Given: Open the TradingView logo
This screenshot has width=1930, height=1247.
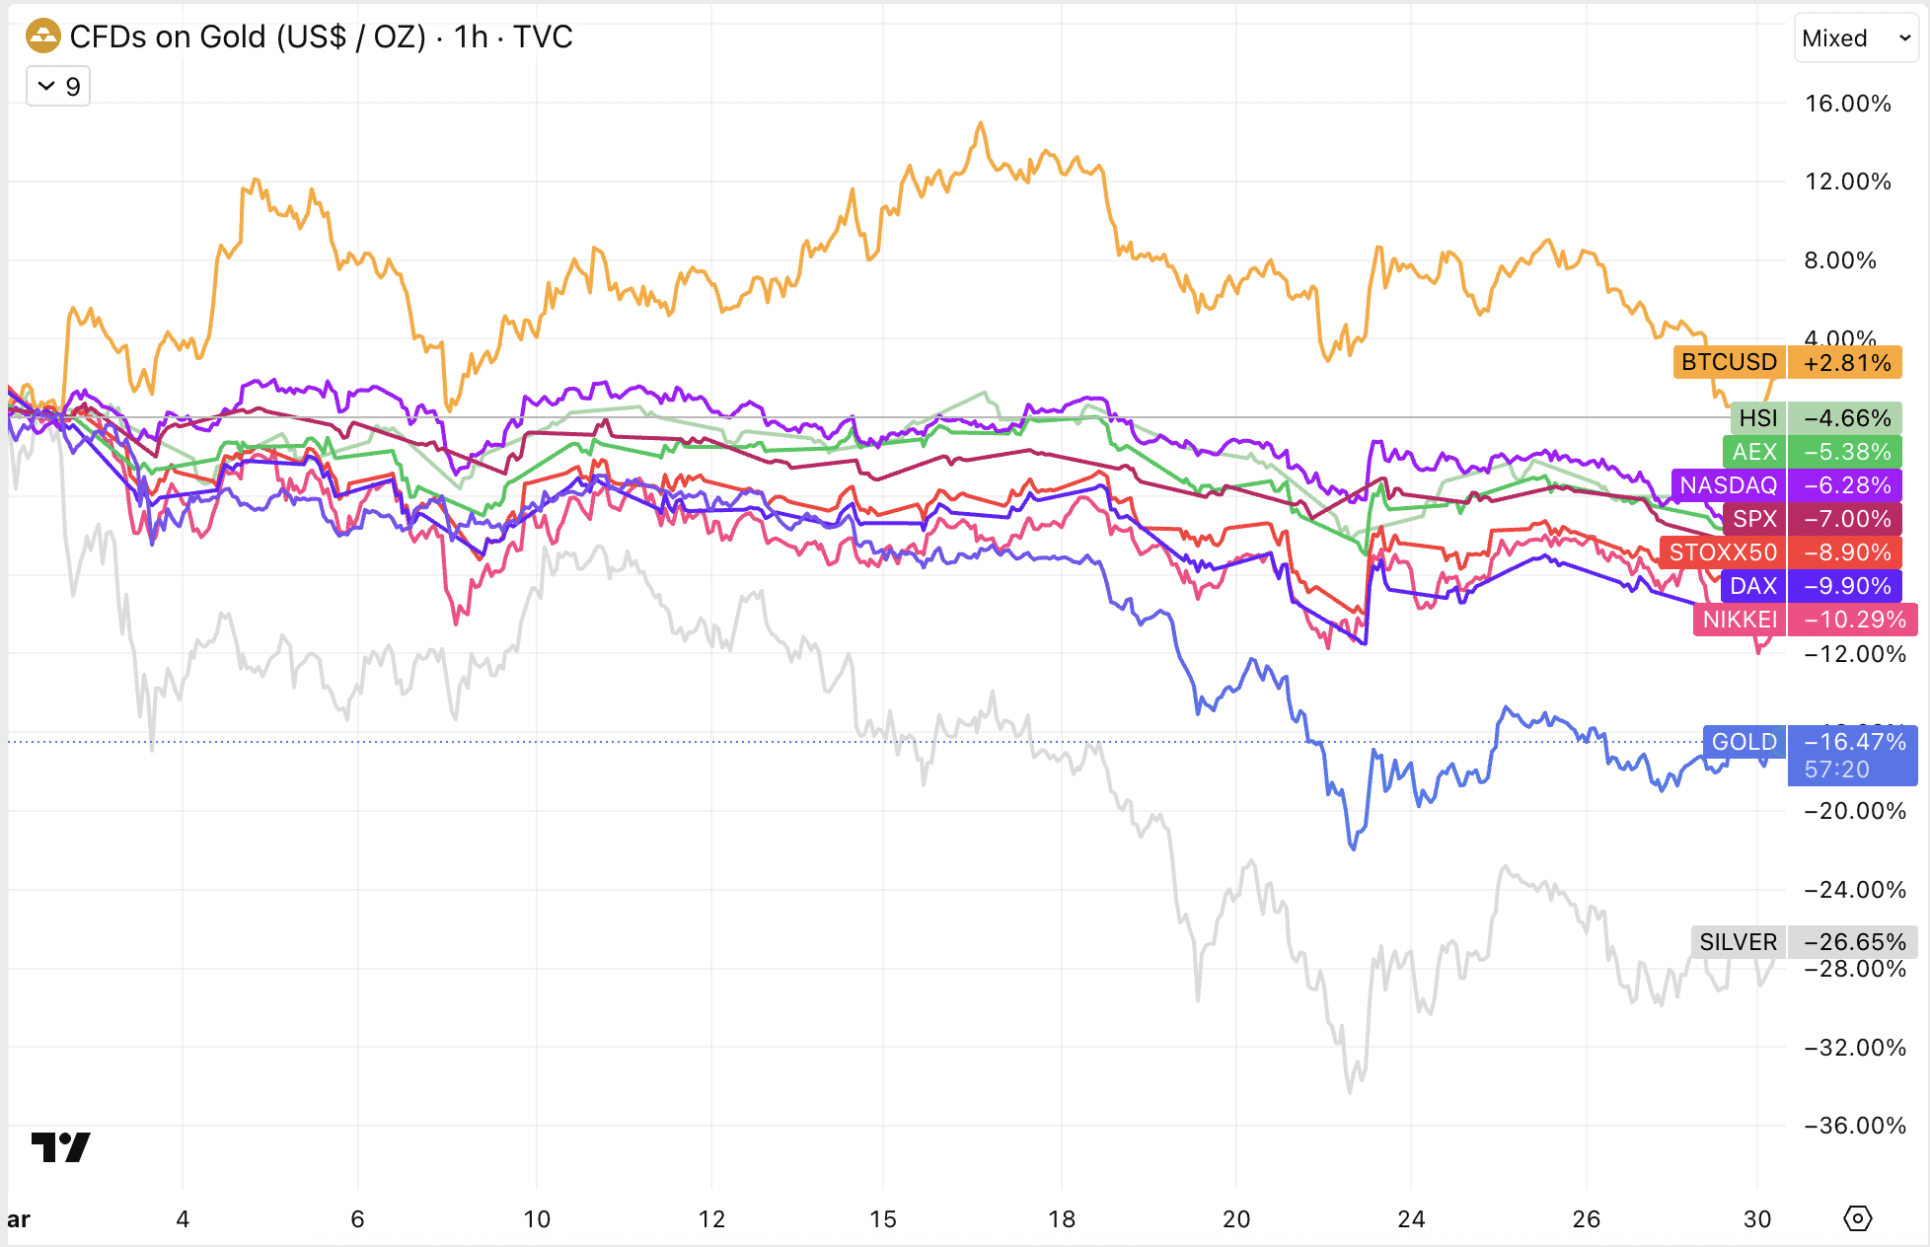Looking at the screenshot, I should [61, 1147].
